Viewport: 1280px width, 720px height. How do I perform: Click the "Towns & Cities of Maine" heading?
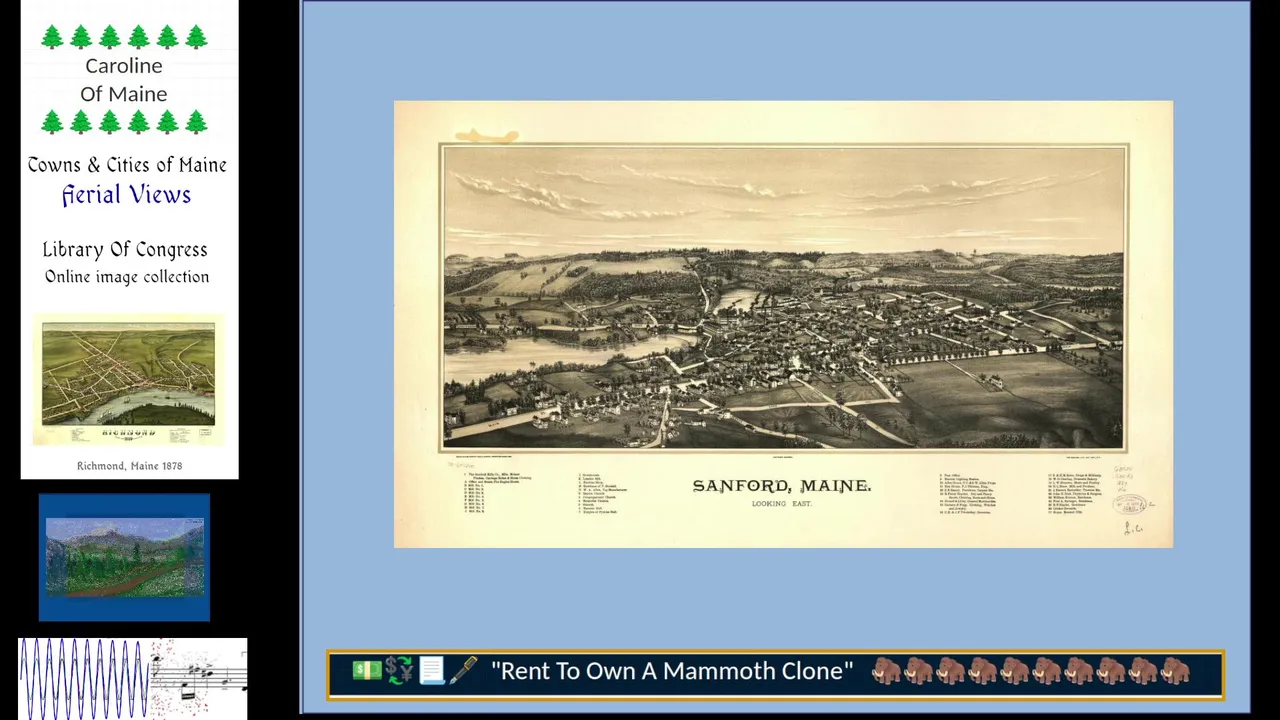tap(127, 165)
